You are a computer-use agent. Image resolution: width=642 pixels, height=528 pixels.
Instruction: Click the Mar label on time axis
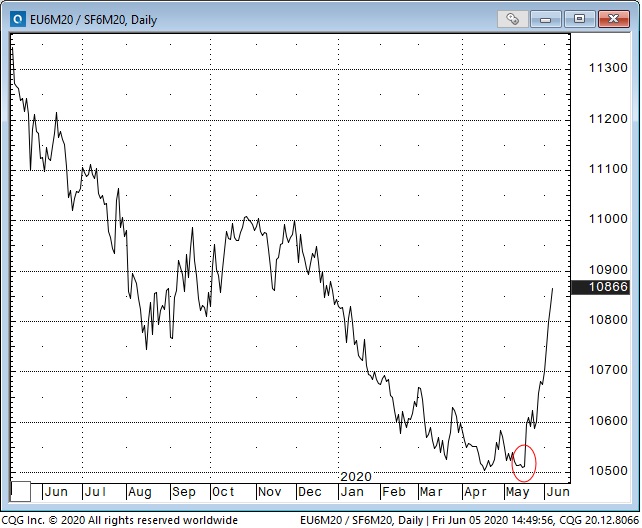(431, 492)
